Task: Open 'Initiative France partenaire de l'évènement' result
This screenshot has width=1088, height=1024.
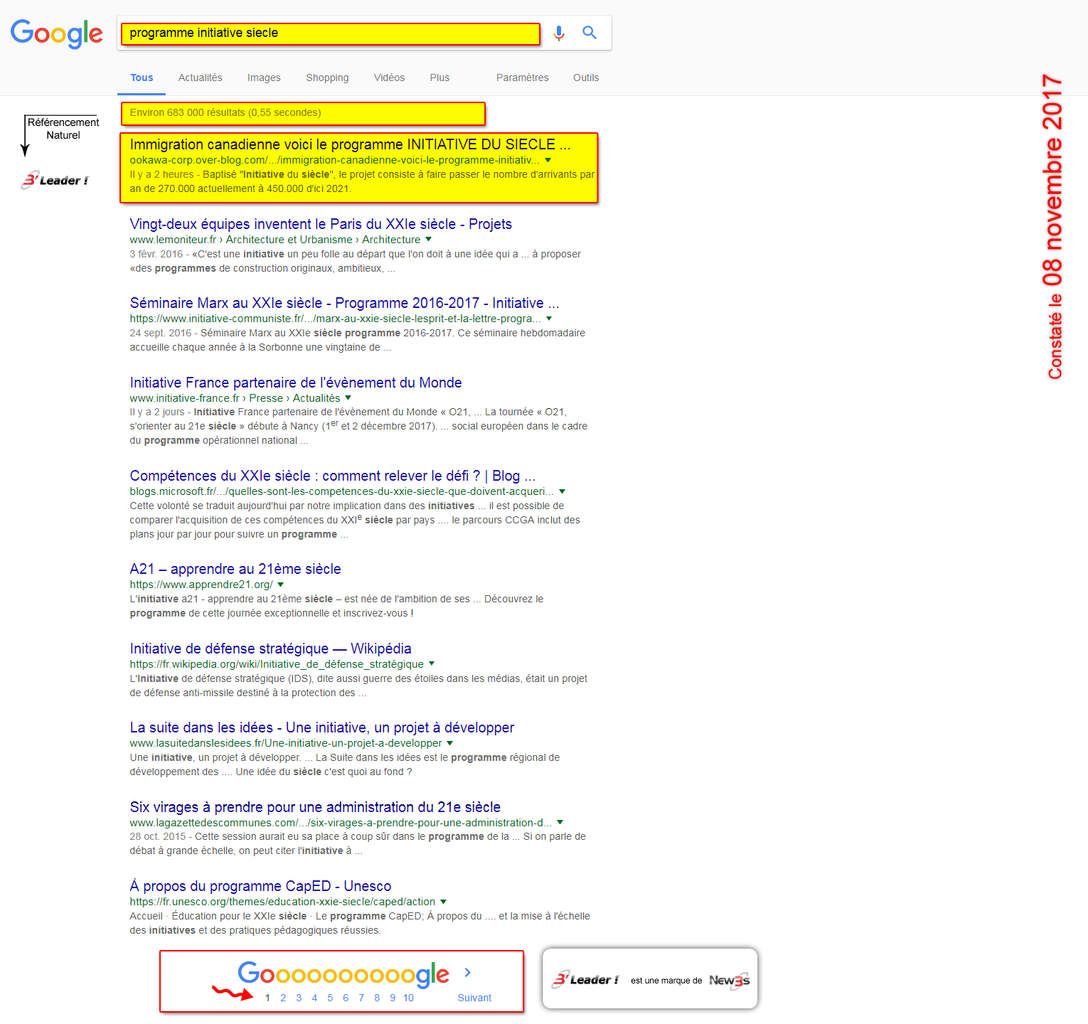Action: [x=296, y=382]
